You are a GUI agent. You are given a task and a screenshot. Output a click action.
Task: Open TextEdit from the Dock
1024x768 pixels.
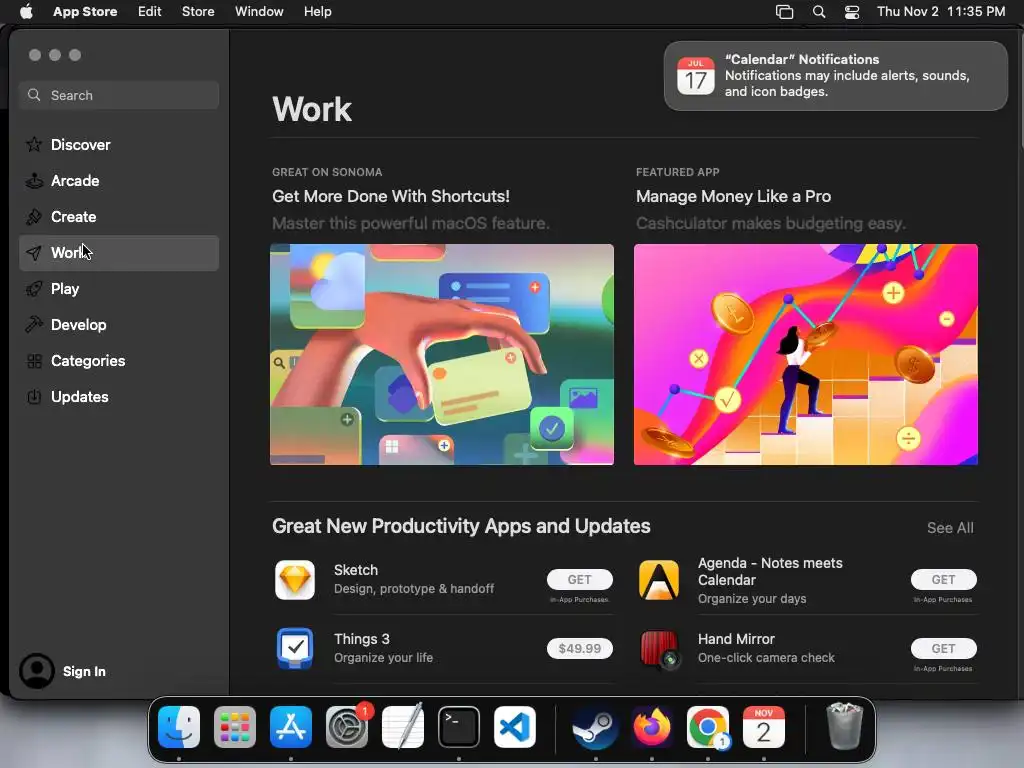click(403, 727)
